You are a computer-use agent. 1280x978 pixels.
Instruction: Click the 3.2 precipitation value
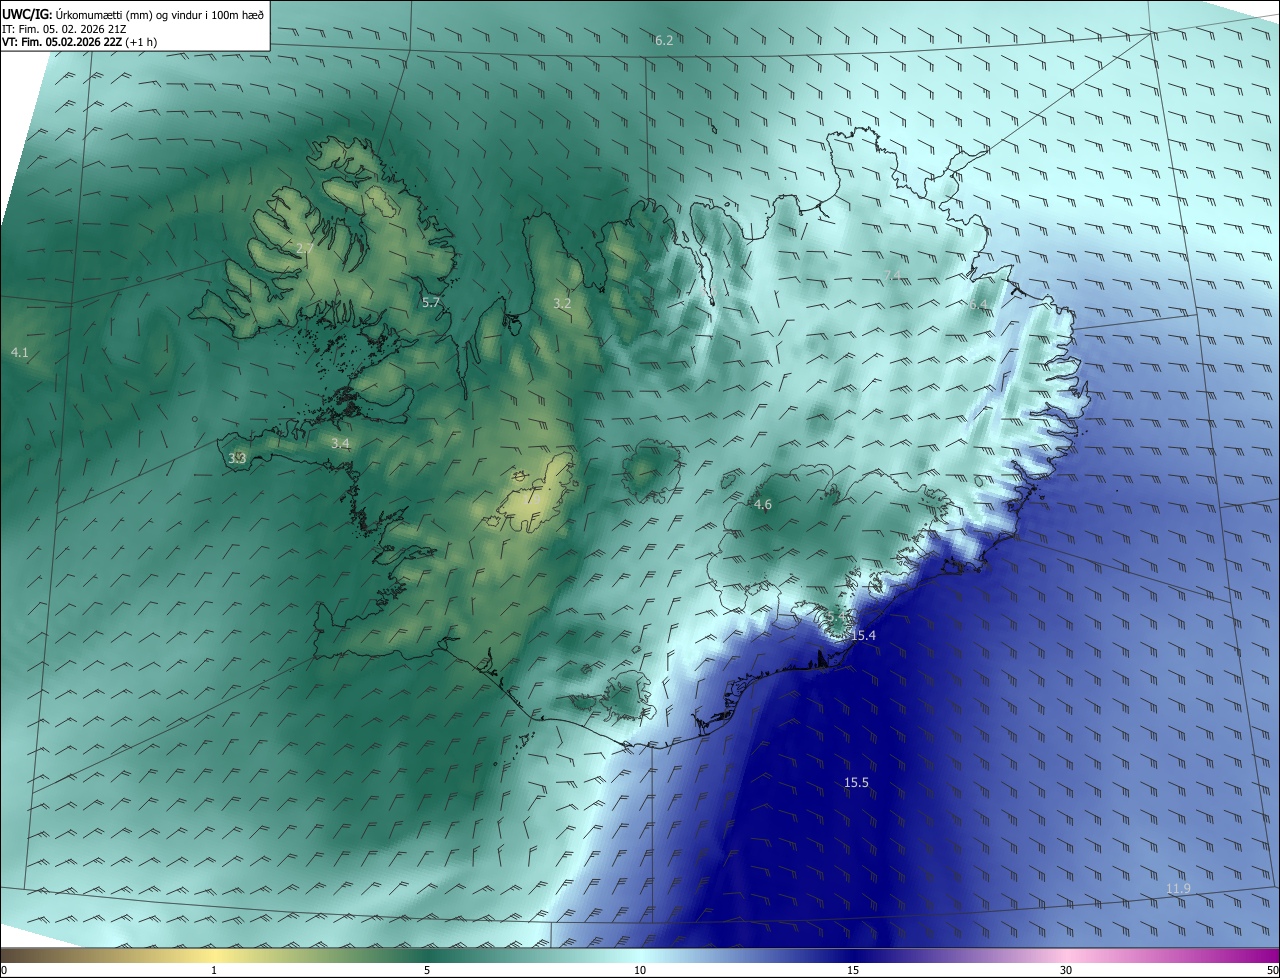pos(563,303)
